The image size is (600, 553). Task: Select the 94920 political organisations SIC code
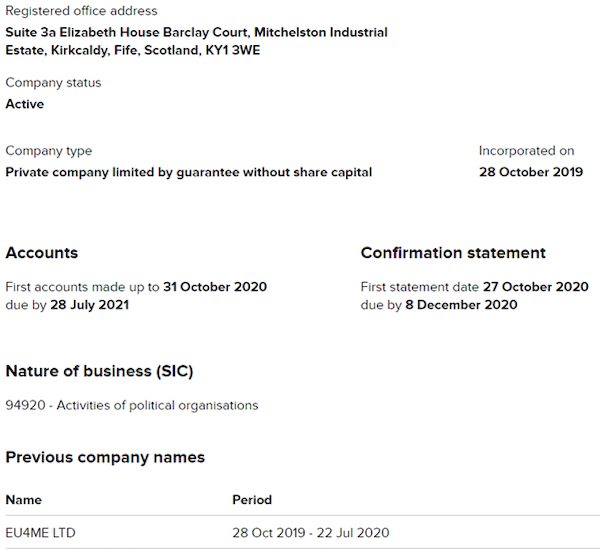(x=131, y=405)
